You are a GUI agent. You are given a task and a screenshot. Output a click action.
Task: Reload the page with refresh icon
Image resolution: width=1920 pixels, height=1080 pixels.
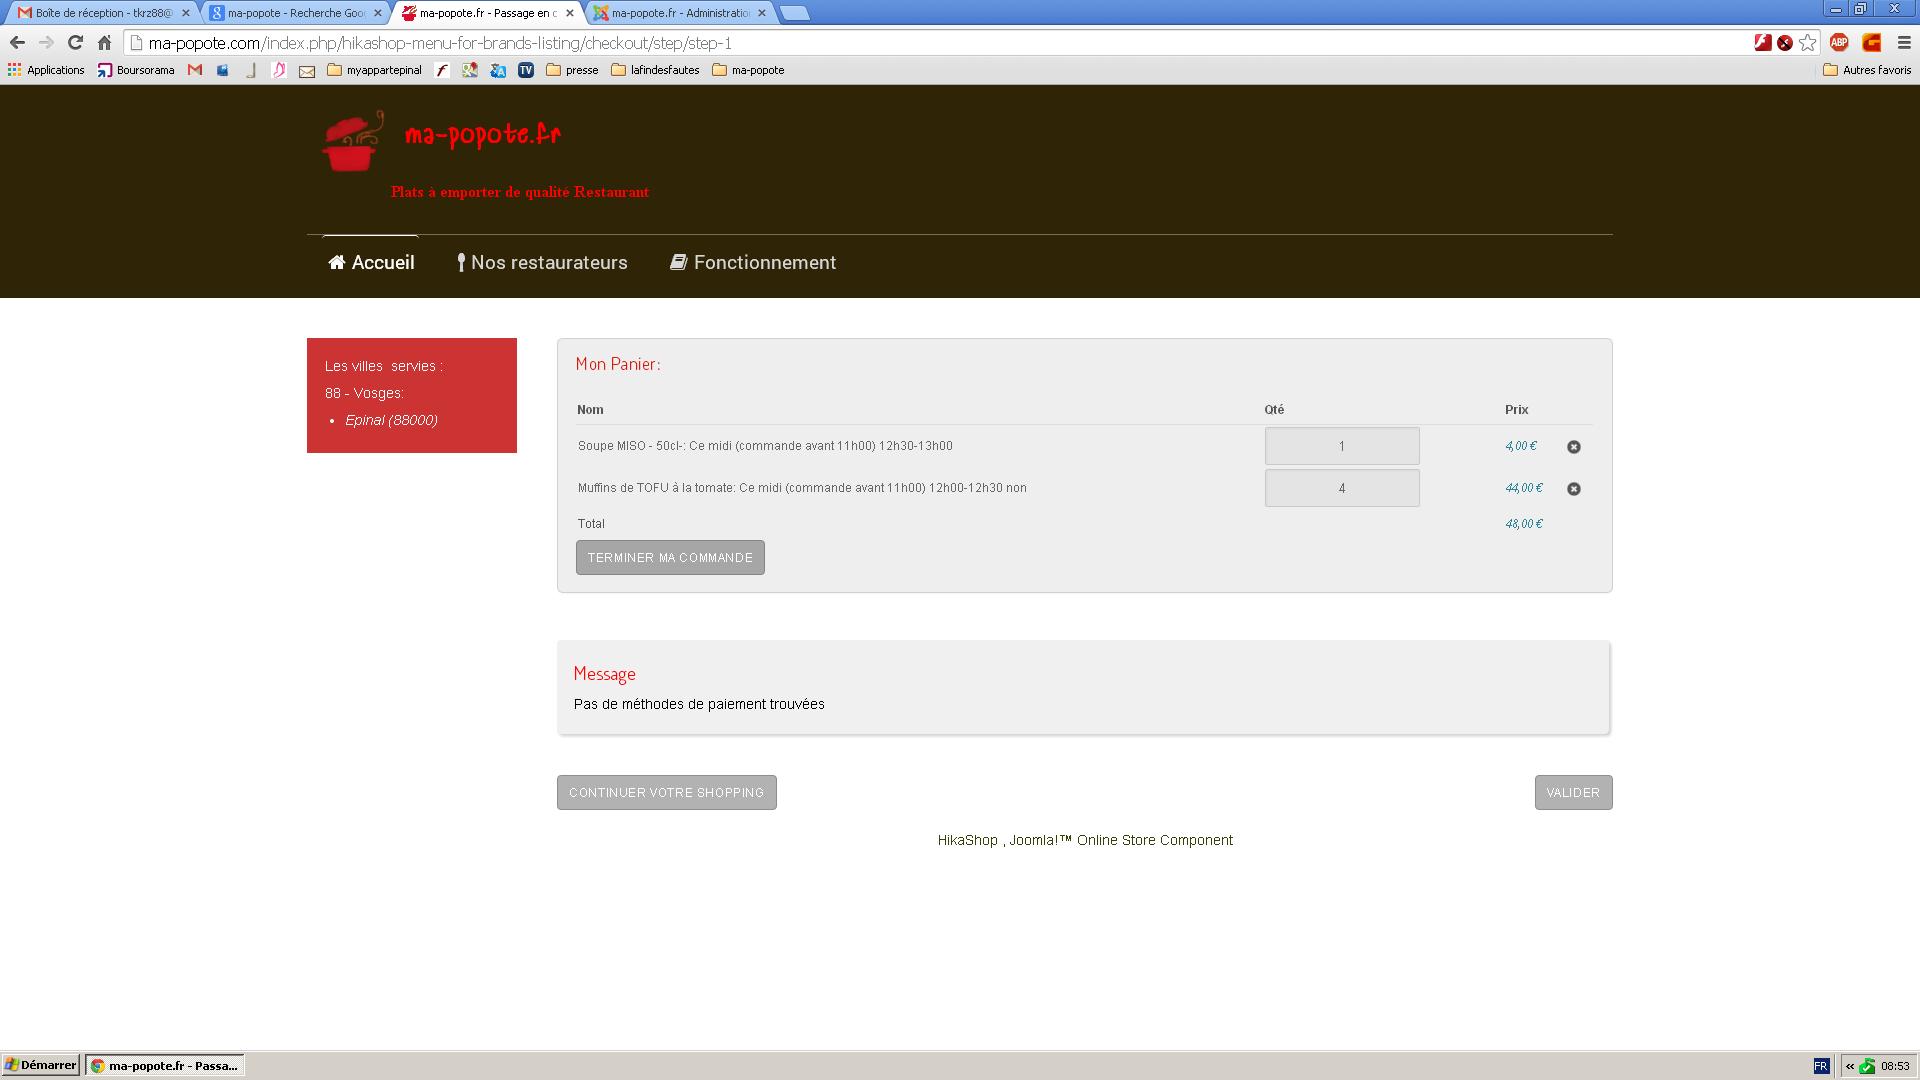[75, 43]
